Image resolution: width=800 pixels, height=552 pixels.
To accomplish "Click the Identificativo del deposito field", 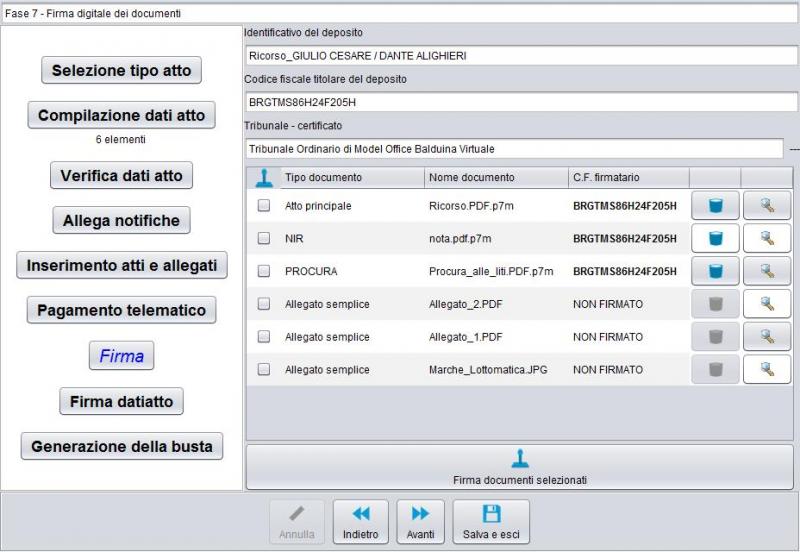I will 521,56.
